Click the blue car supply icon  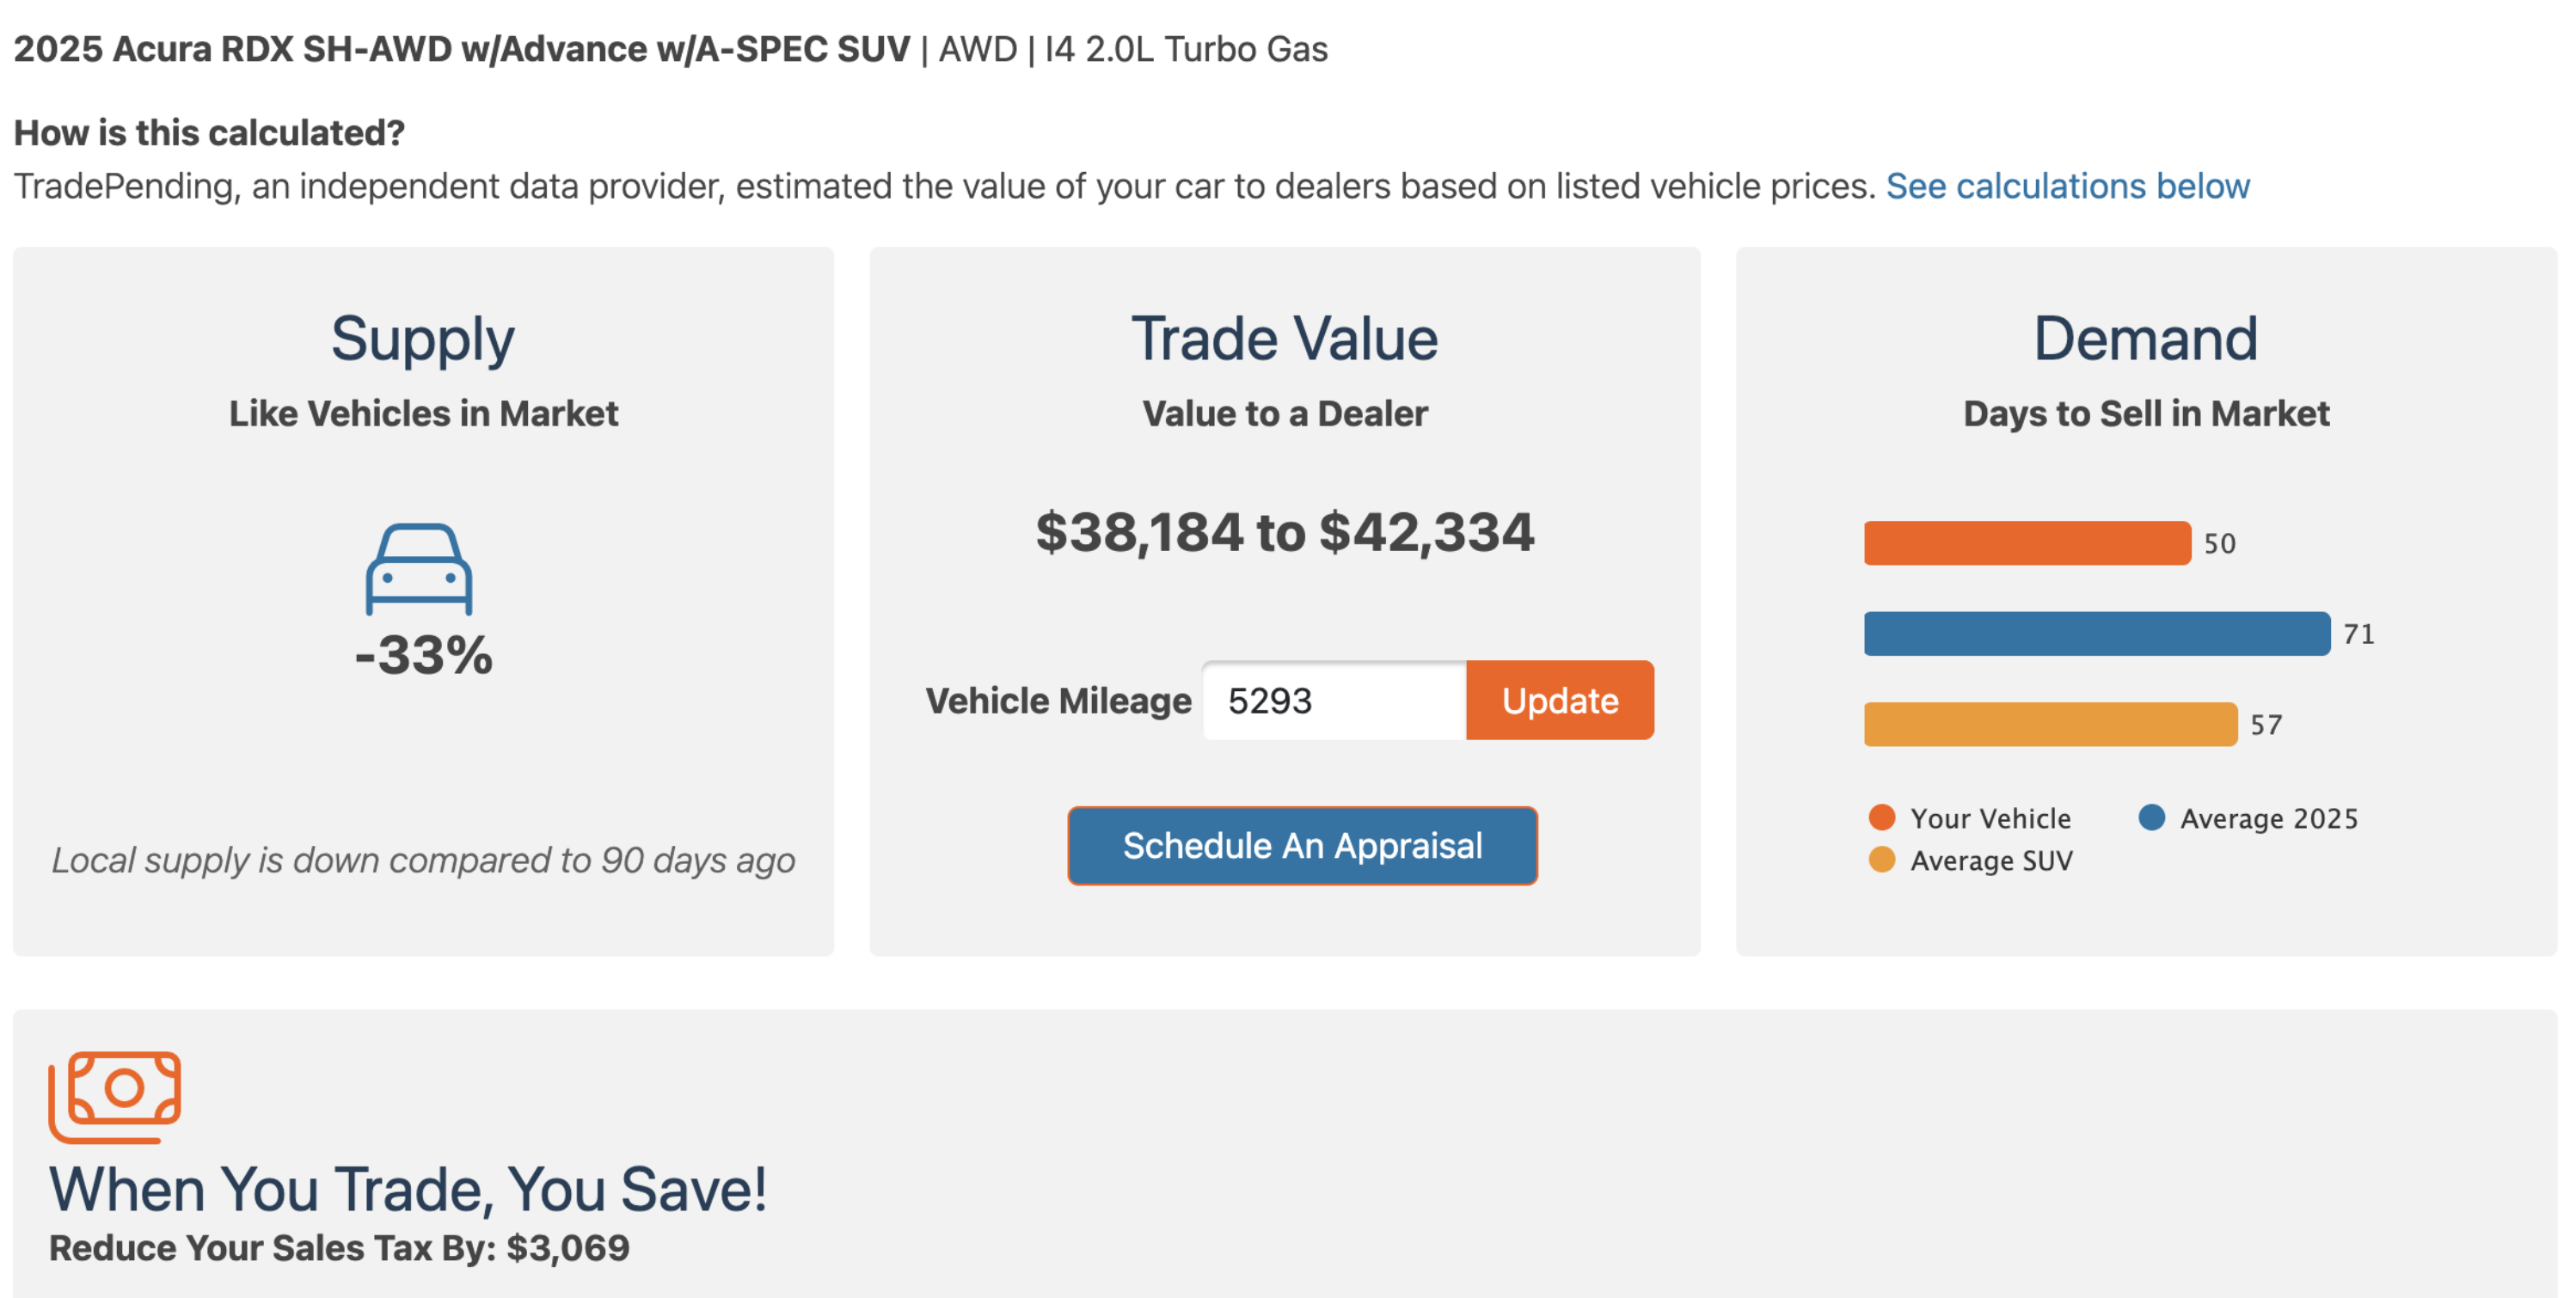coord(419,569)
